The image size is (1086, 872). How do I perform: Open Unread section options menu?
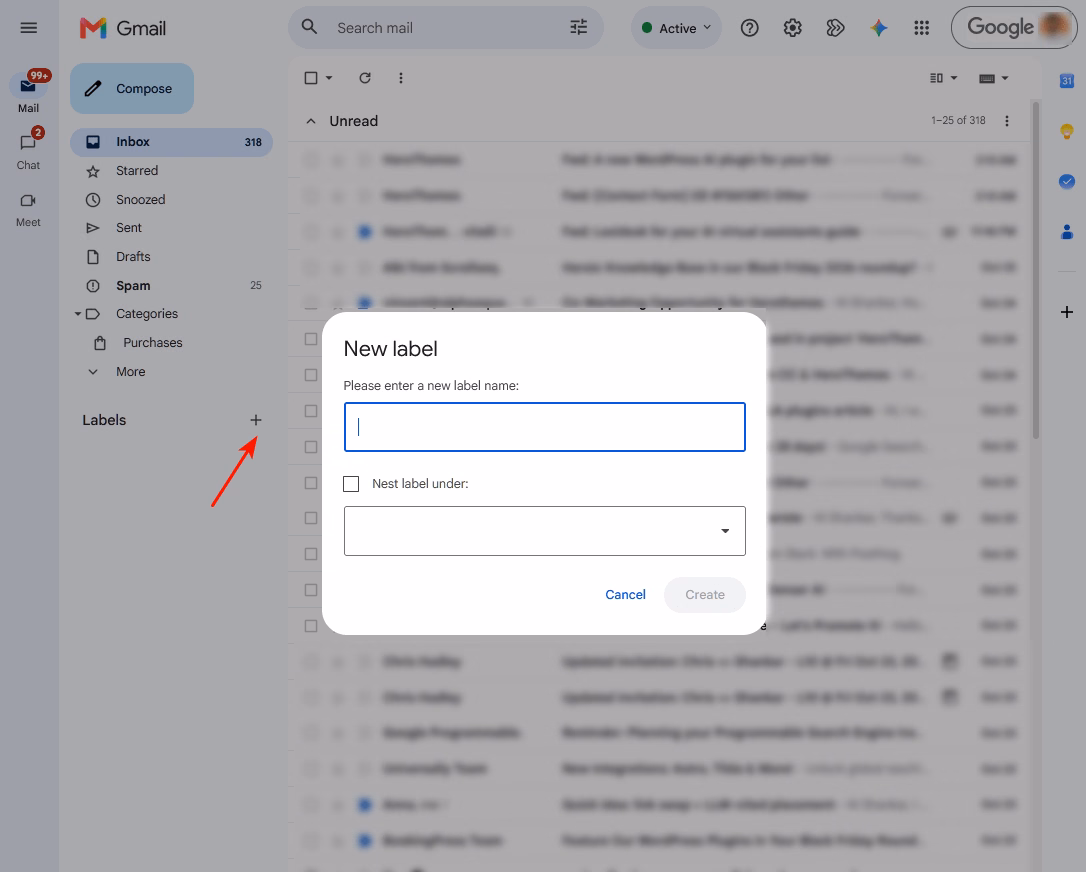pyautogui.click(x=1006, y=121)
